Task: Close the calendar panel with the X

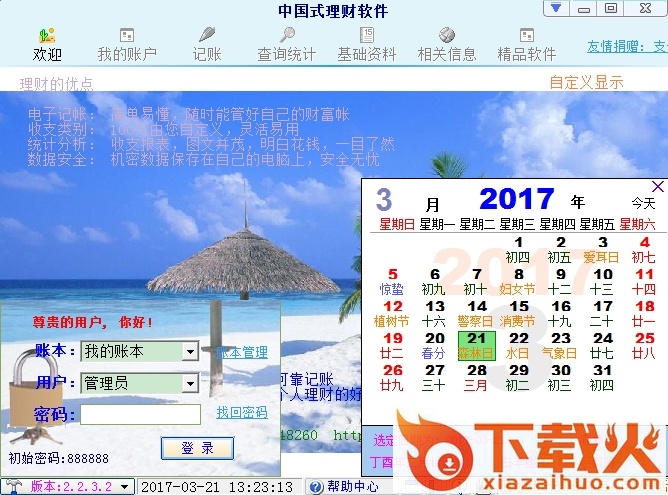Action: [657, 187]
